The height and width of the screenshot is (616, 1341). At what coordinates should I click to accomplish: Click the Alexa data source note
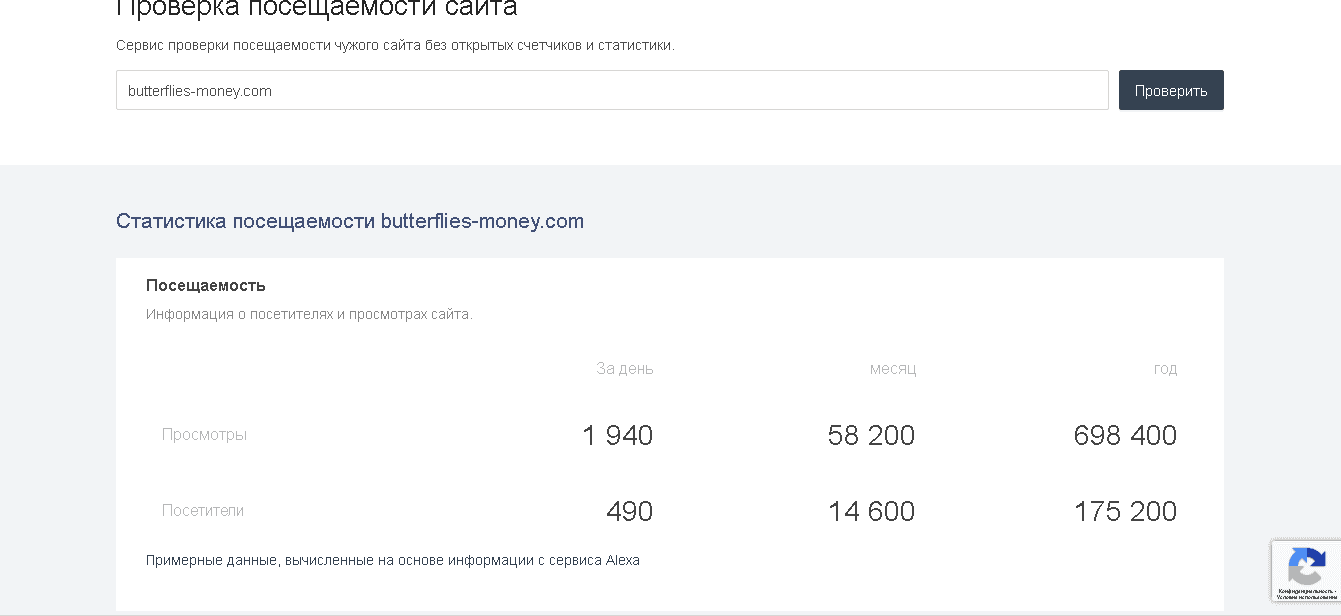(x=393, y=561)
